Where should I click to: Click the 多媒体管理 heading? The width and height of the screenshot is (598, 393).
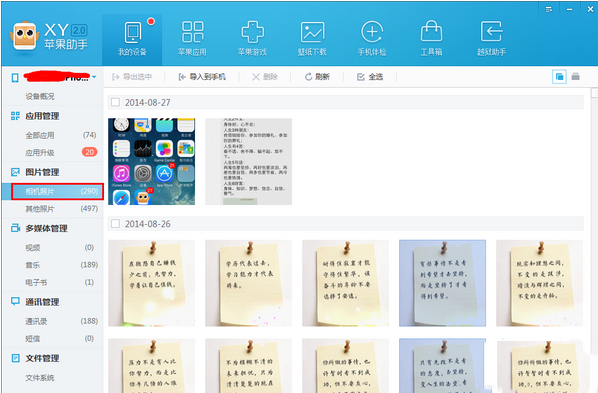point(47,228)
